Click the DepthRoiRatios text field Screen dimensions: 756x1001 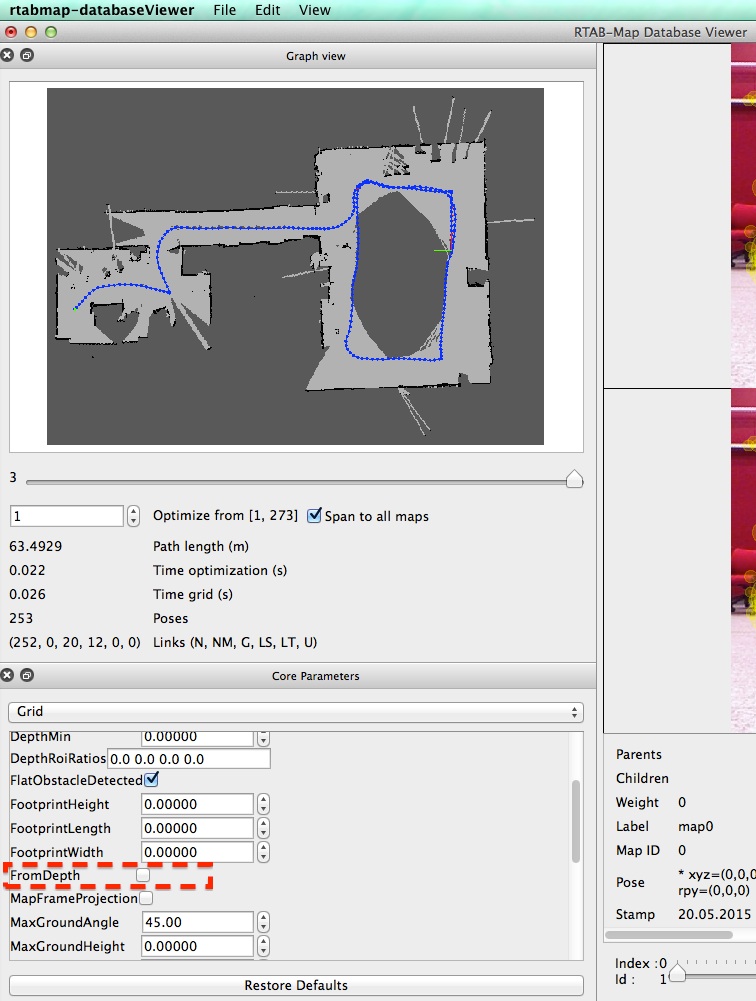(x=189, y=759)
